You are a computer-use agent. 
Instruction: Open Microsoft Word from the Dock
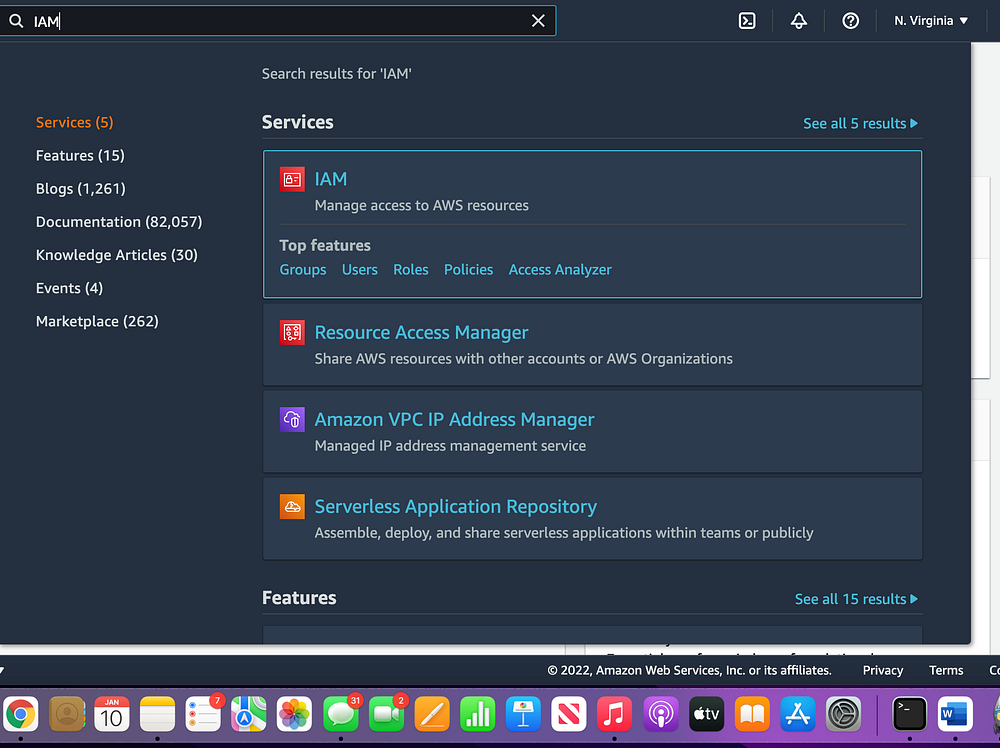tap(953, 714)
